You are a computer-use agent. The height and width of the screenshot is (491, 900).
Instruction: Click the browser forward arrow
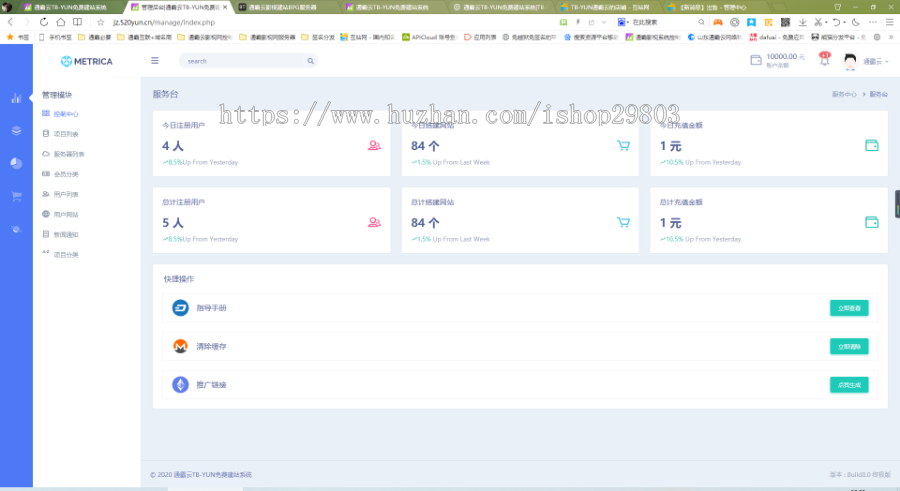(26, 22)
